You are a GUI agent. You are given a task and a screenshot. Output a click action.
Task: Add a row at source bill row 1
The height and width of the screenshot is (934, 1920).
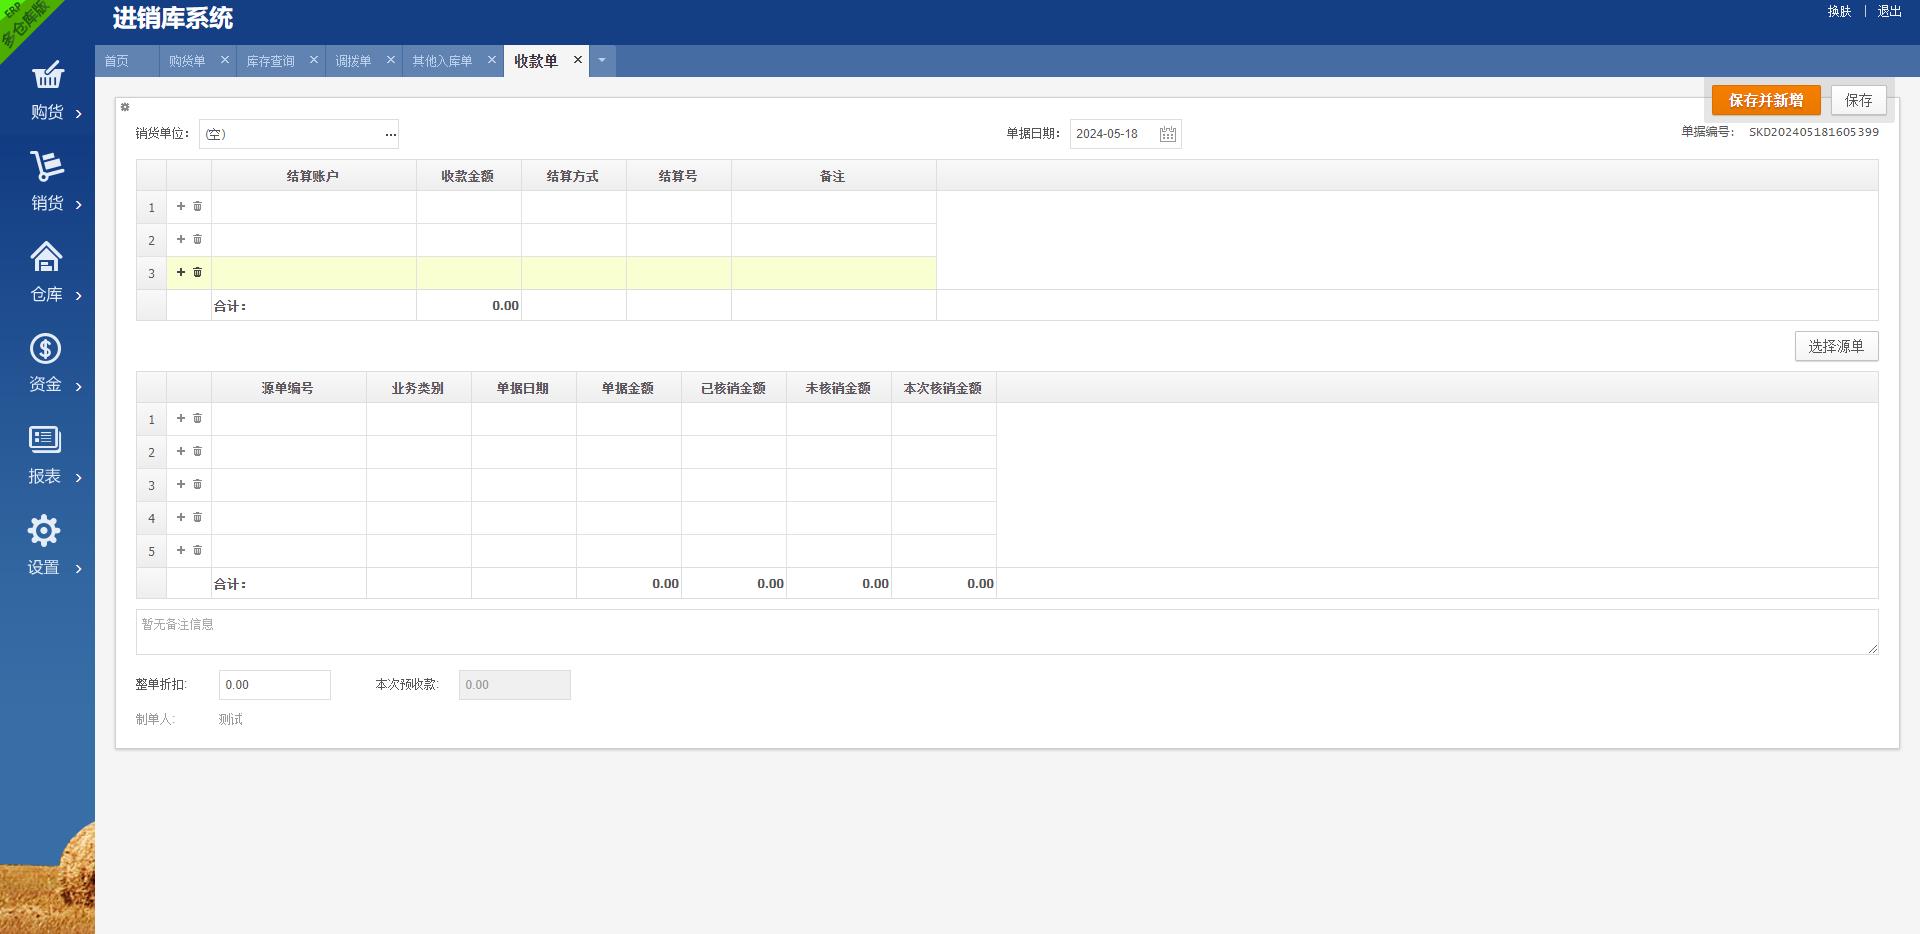[181, 418]
